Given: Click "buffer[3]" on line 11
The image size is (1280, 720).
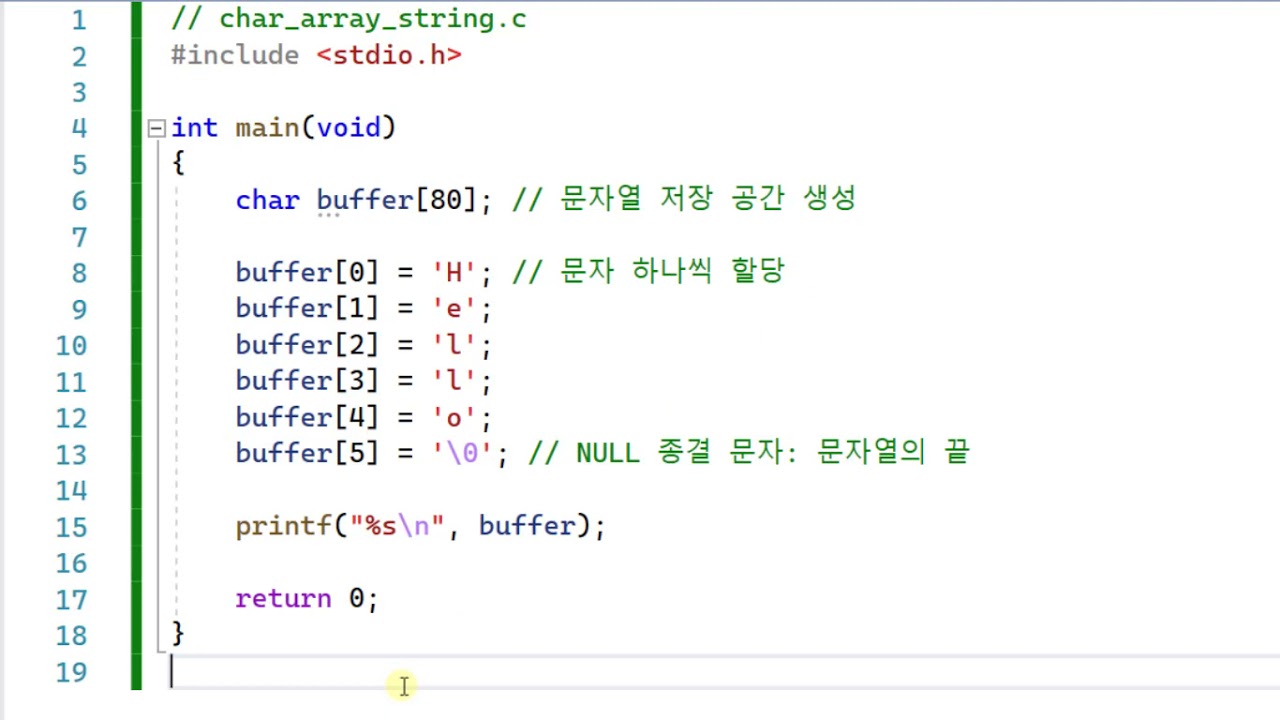Looking at the screenshot, I should [307, 381].
